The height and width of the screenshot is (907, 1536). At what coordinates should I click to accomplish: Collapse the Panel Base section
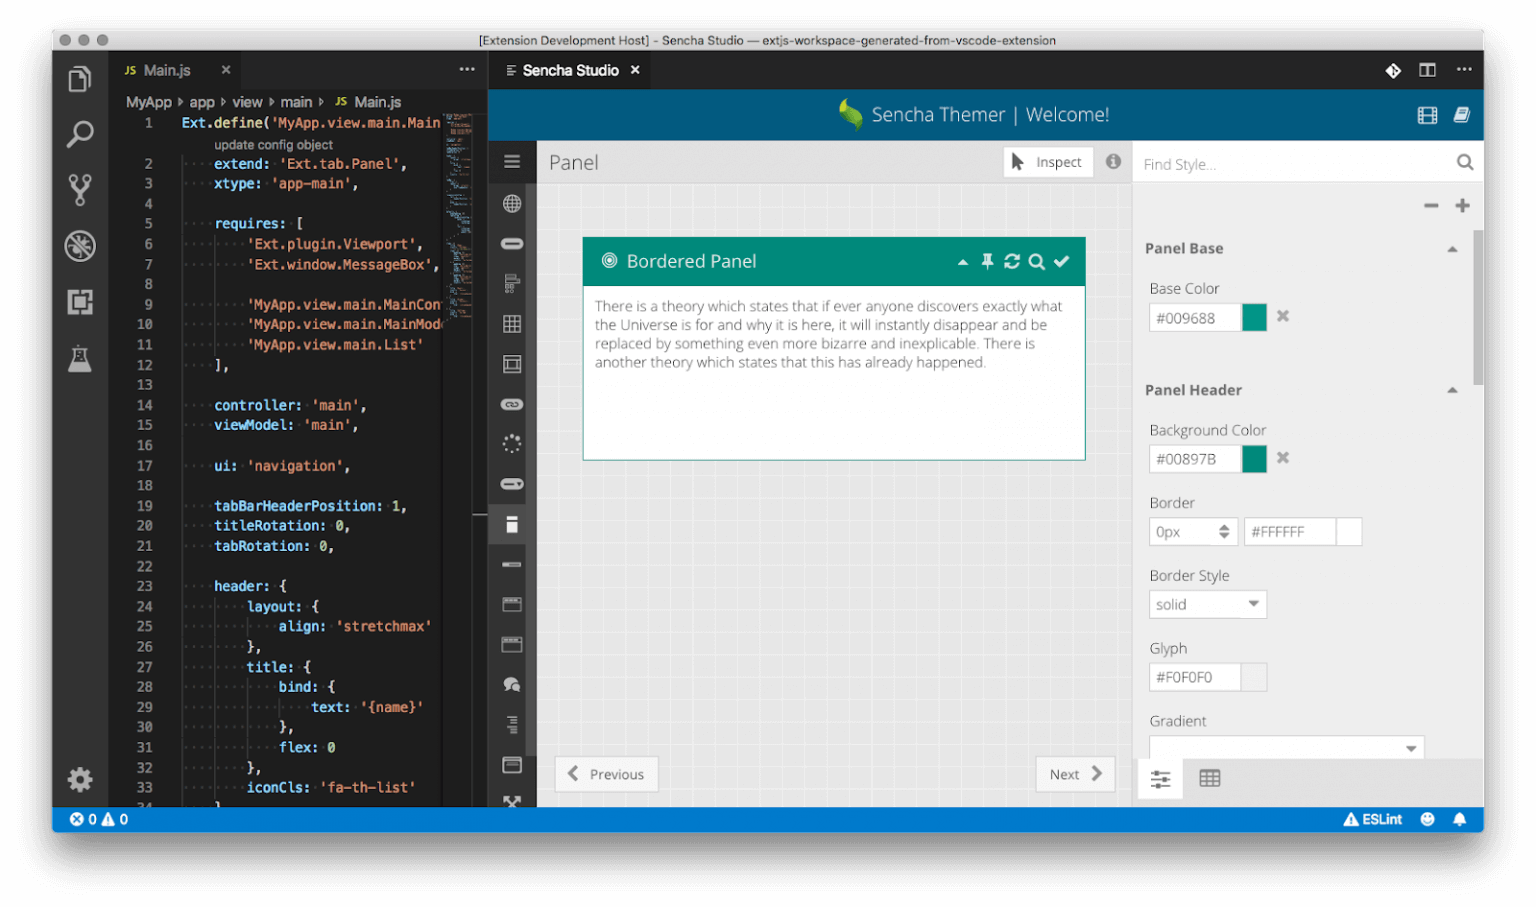(1452, 249)
